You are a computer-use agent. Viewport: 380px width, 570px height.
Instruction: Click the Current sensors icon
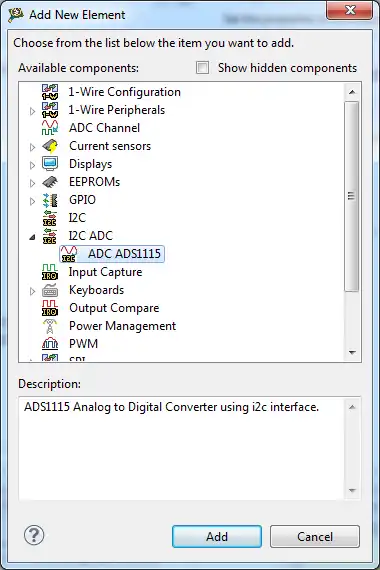point(50,146)
